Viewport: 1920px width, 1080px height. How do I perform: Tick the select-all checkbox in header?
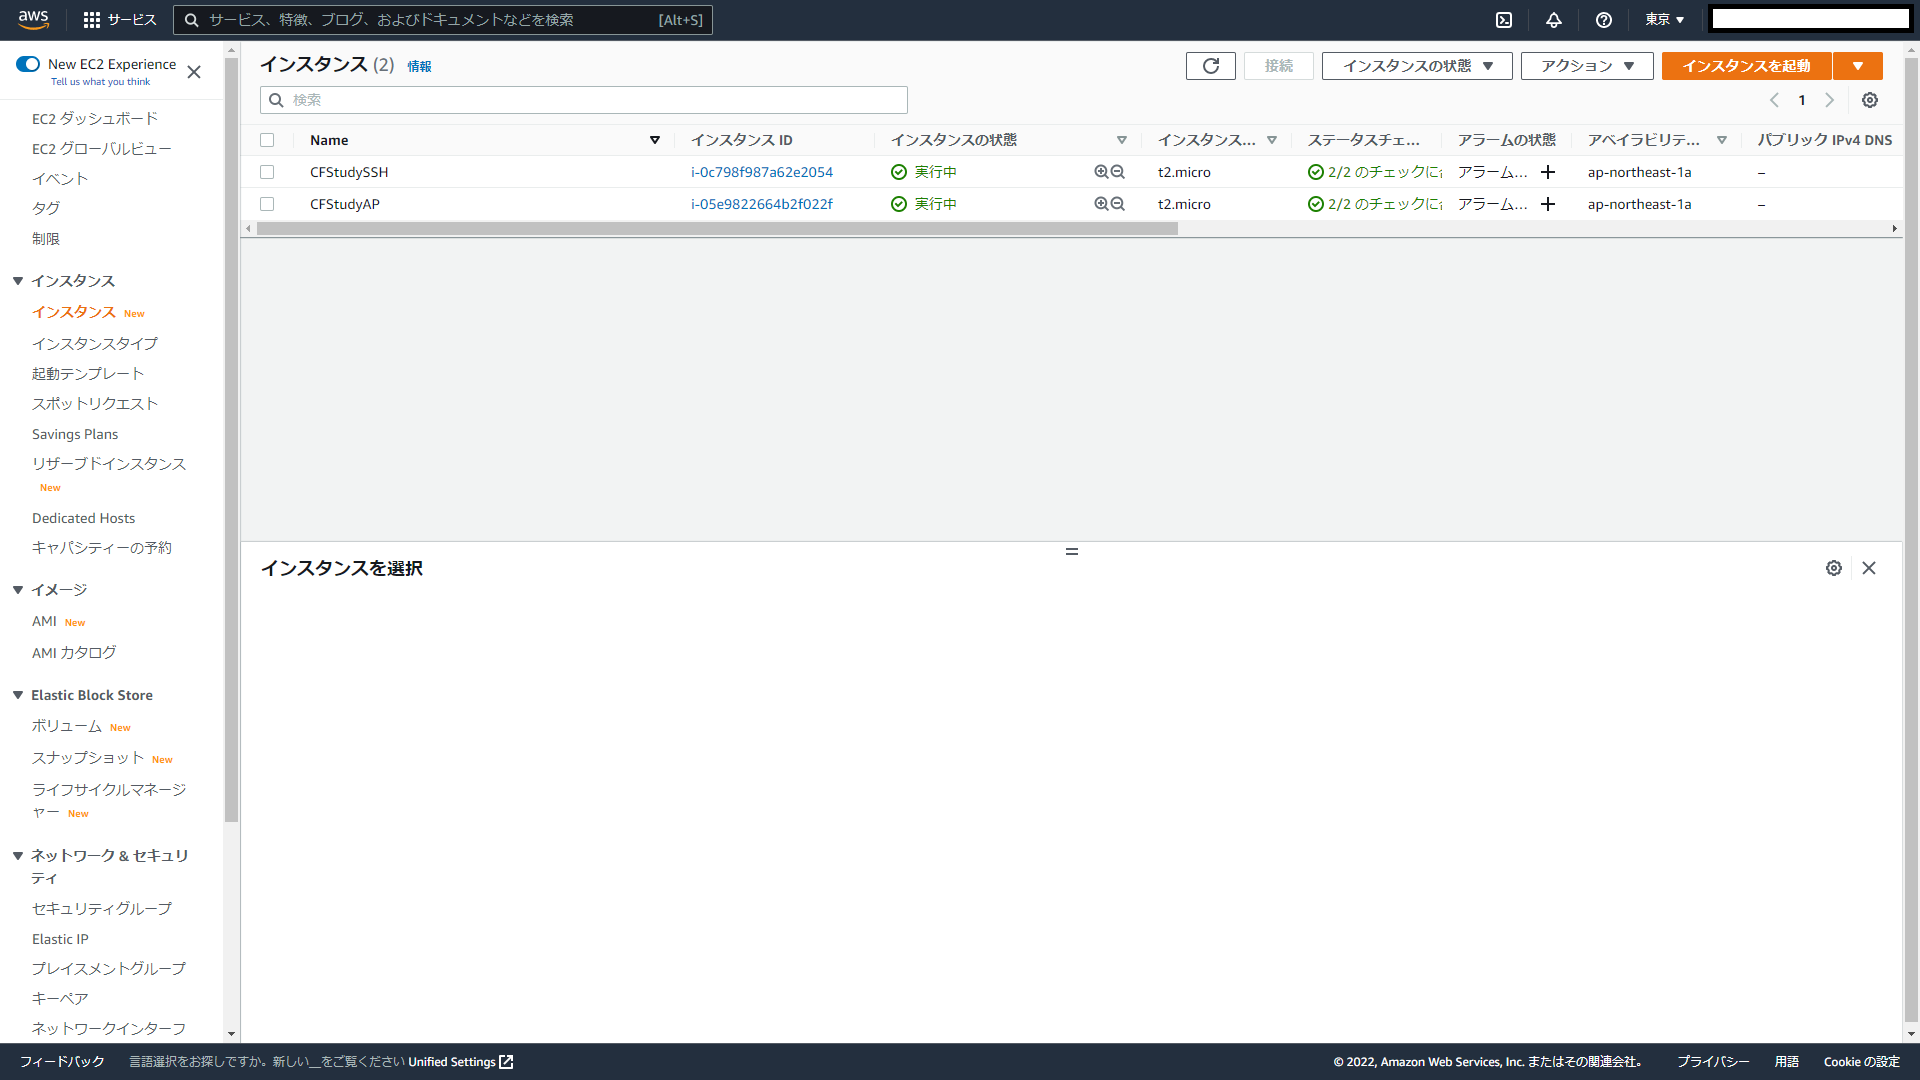267,140
